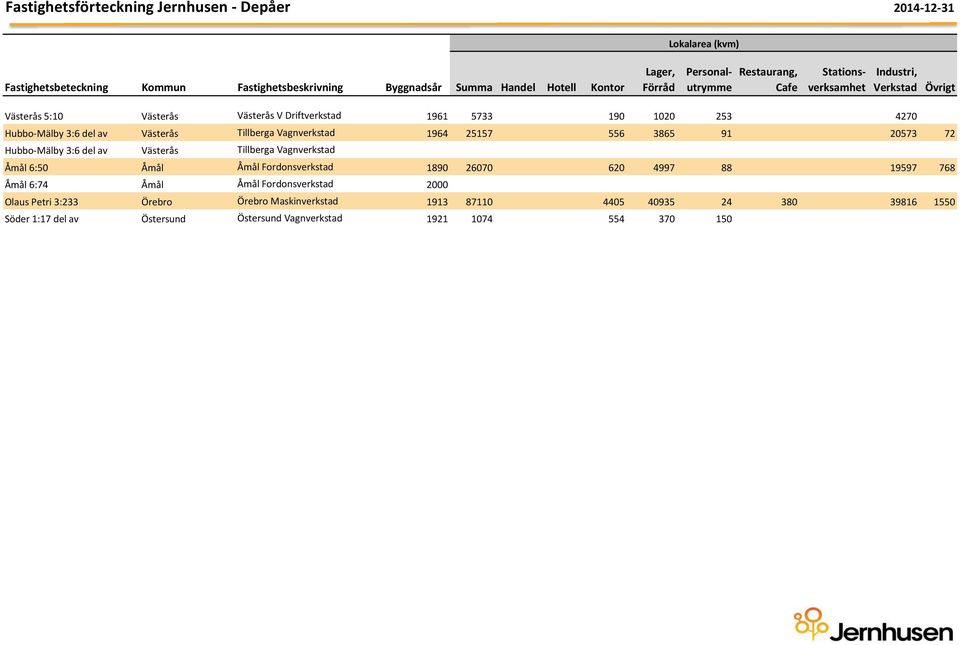Image resolution: width=960 pixels, height=645 pixels.
Task: Click the Kontor column header
Action: [x=607, y=88]
